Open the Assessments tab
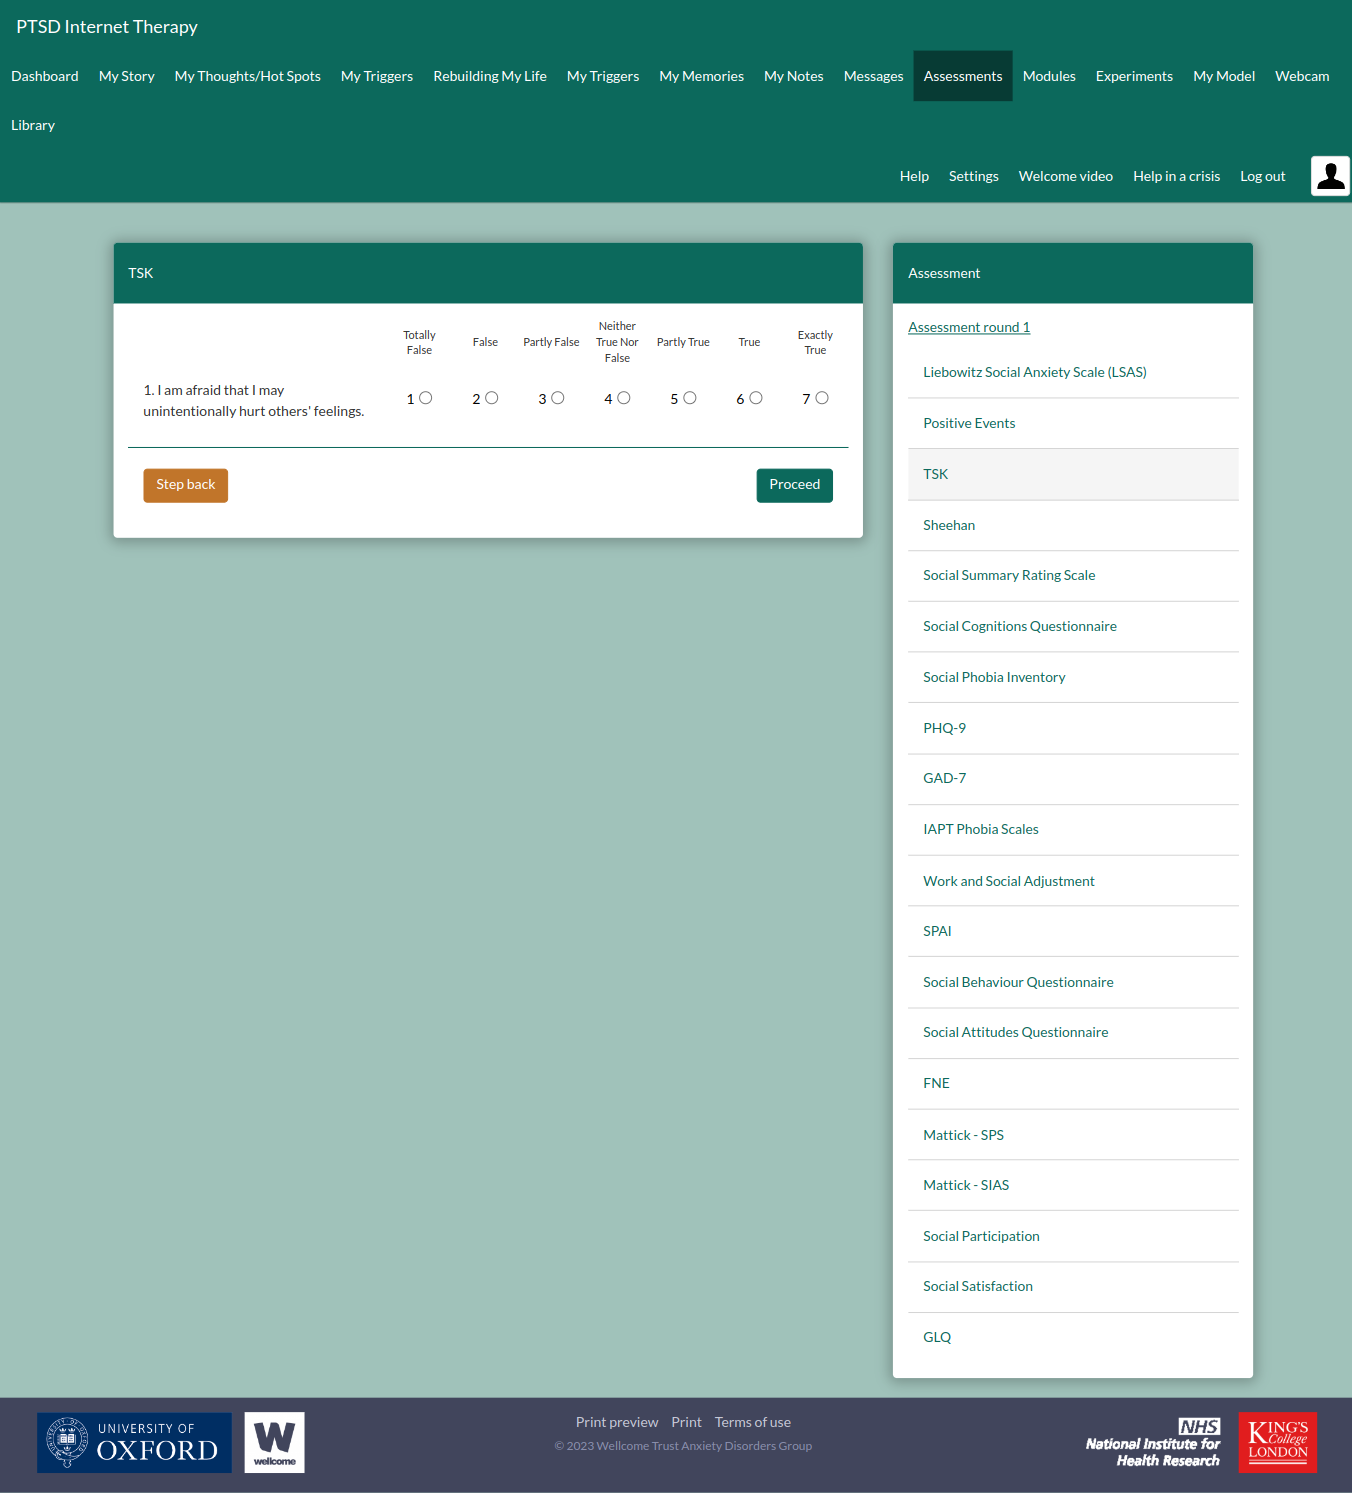Screen dimensions: 1352x1493 coord(962,76)
